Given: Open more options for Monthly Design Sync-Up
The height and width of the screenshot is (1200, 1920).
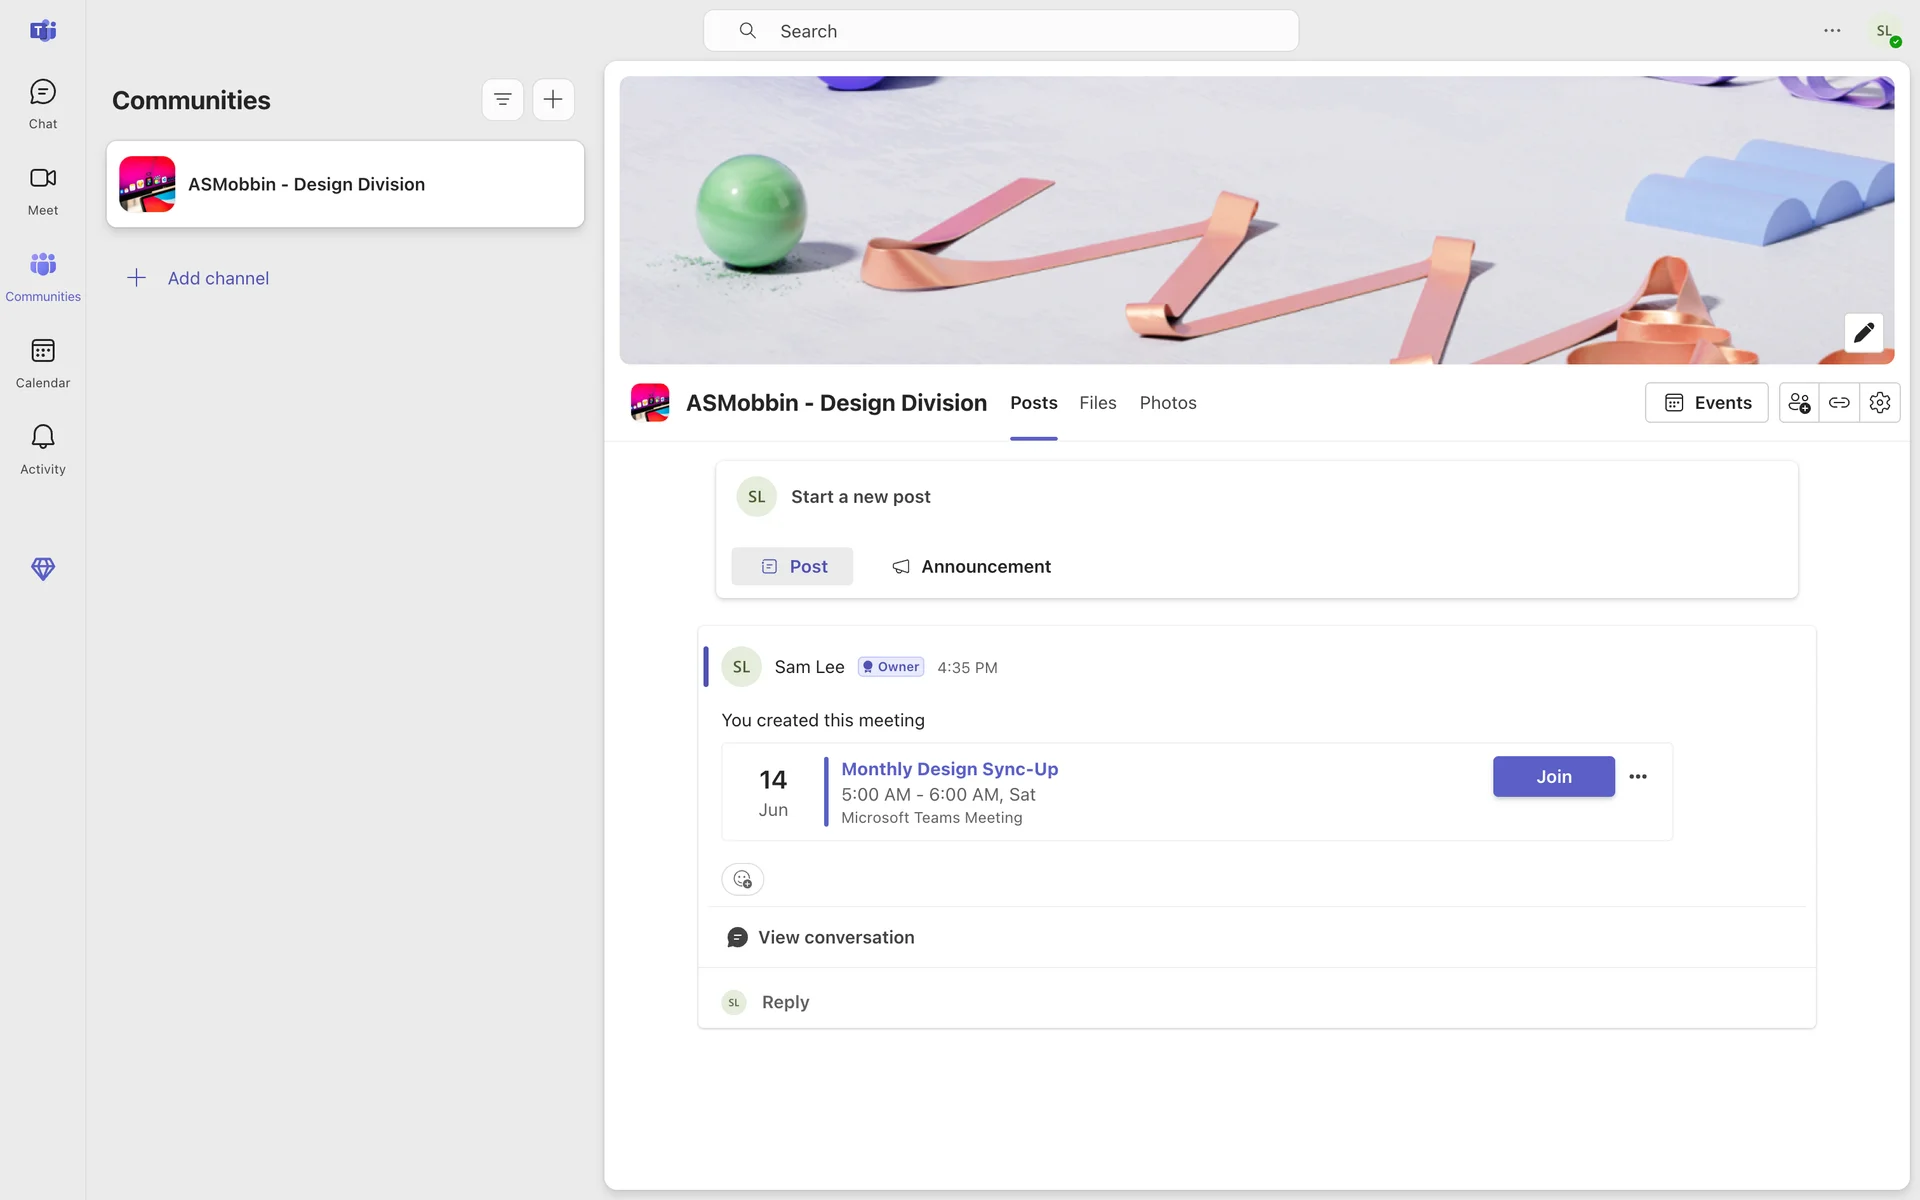Looking at the screenshot, I should [x=1637, y=777].
